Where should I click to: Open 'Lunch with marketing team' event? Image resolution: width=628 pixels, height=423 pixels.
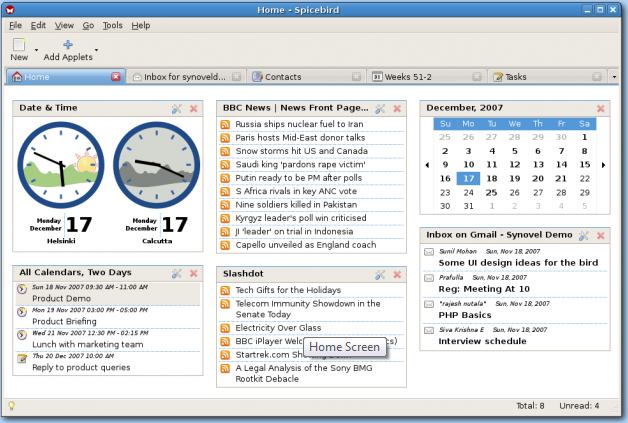click(108, 339)
